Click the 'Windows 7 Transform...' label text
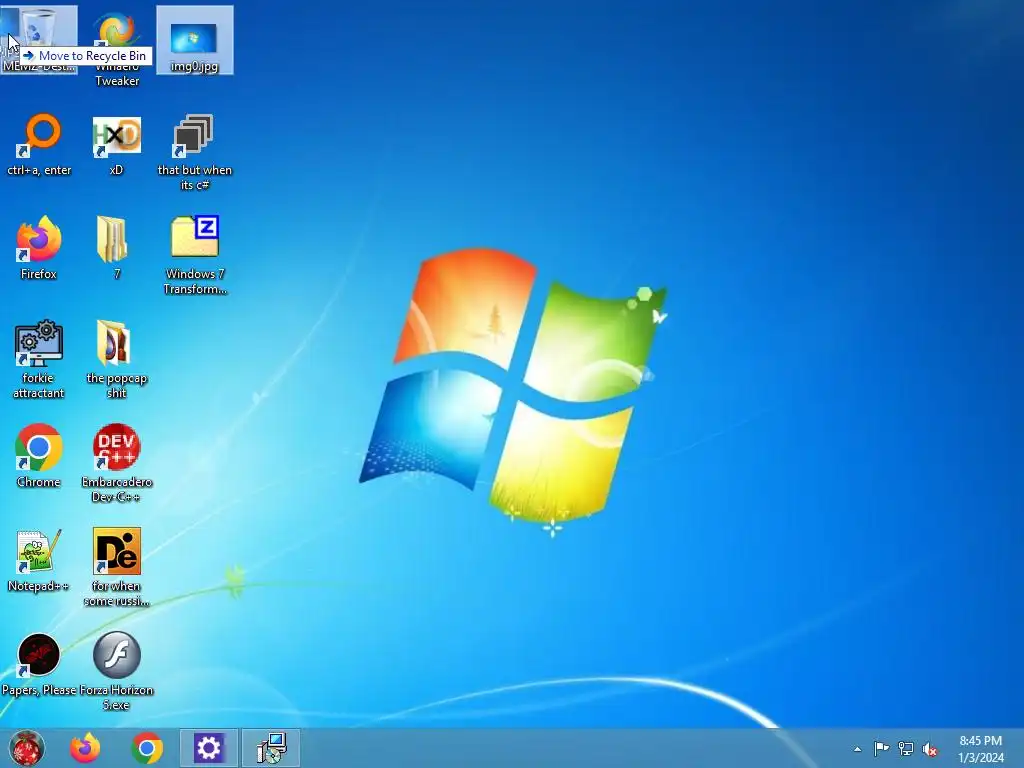Screen dimensions: 1024x768 click(195, 281)
